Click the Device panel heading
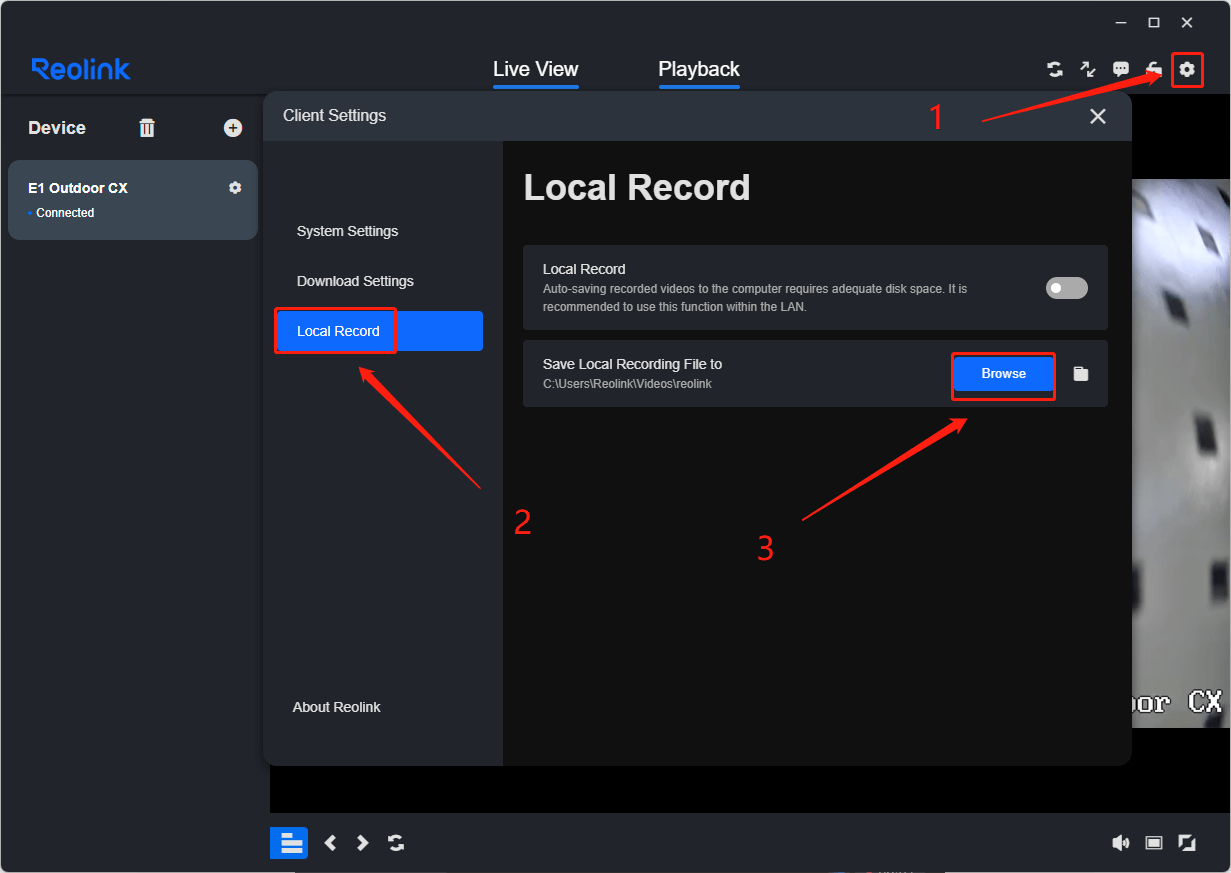Screen dimensions: 1231x873 pyautogui.click(x=57, y=128)
